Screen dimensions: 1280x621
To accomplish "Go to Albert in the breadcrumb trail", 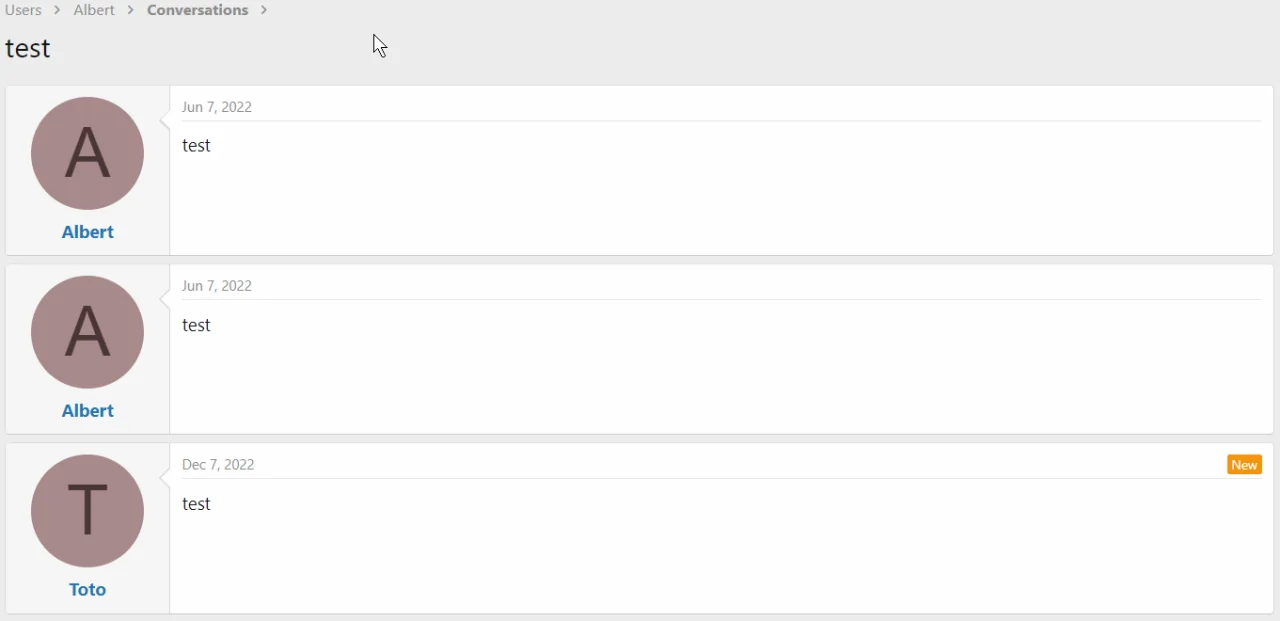I will point(94,10).
